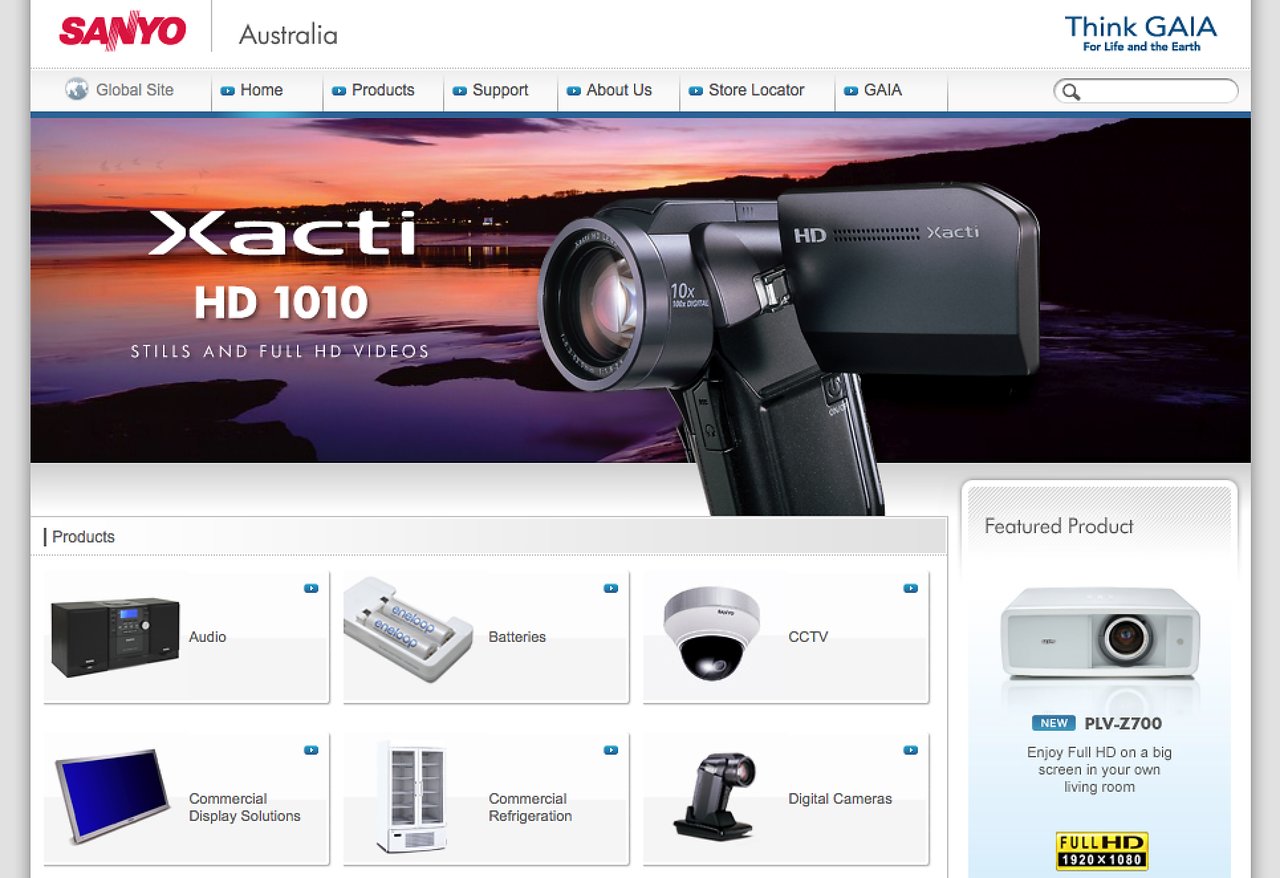
Task: Visit the Global Site link
Action: [x=134, y=90]
